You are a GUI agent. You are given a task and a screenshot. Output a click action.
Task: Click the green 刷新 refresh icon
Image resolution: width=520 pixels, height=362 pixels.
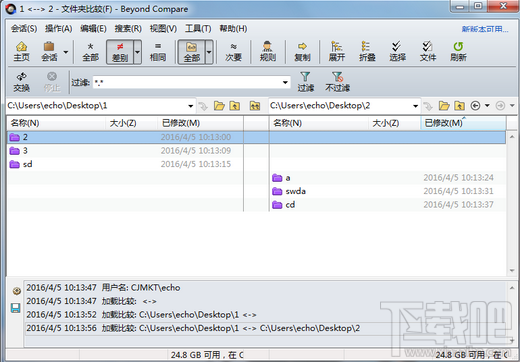458,52
